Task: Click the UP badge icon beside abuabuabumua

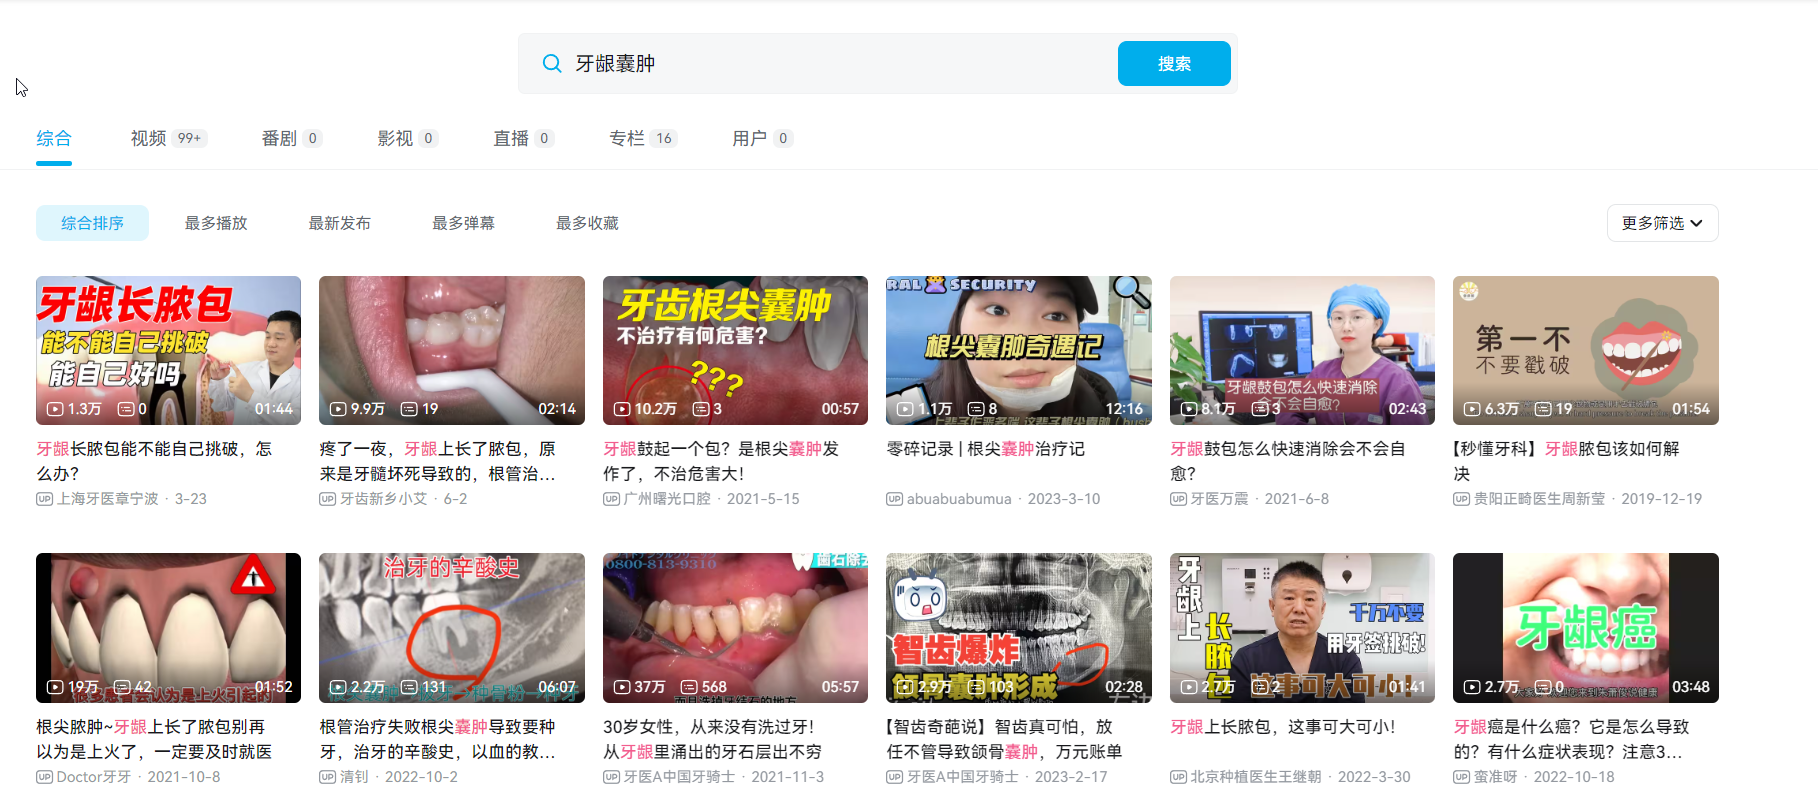Action: 894,499
